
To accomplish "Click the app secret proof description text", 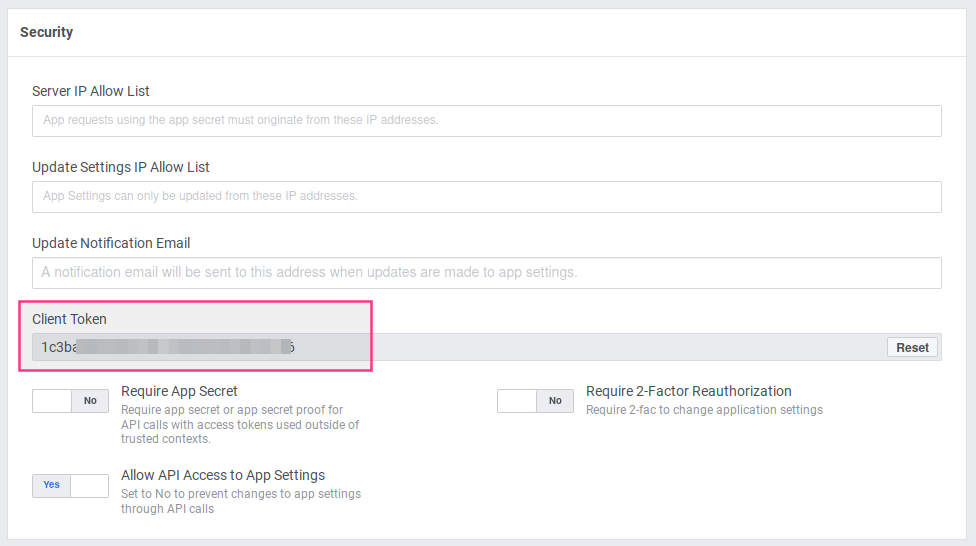I will (x=239, y=424).
